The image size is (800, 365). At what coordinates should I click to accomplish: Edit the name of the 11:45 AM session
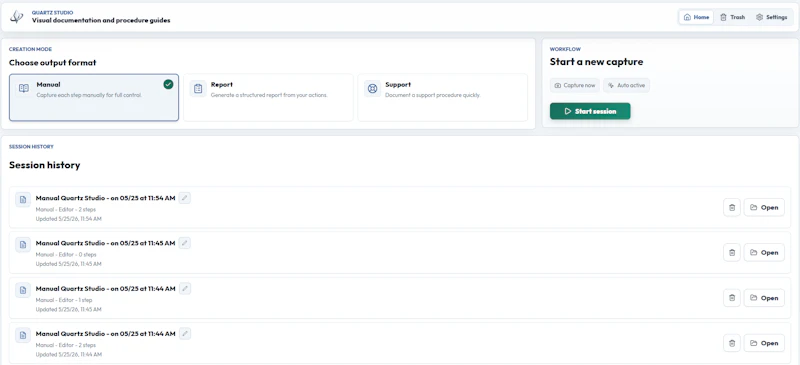185,243
